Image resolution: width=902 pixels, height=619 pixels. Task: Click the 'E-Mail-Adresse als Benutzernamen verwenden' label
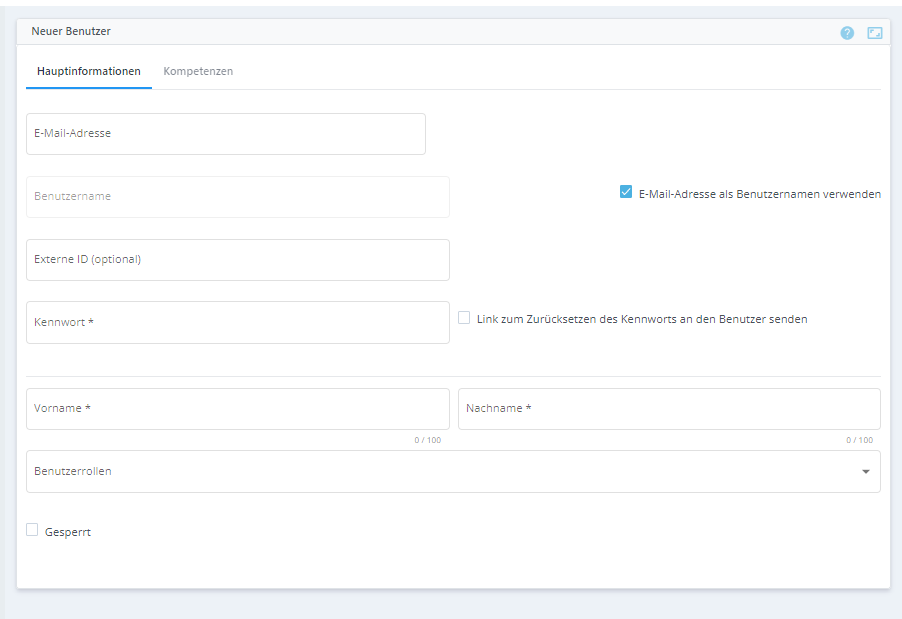[759, 194]
